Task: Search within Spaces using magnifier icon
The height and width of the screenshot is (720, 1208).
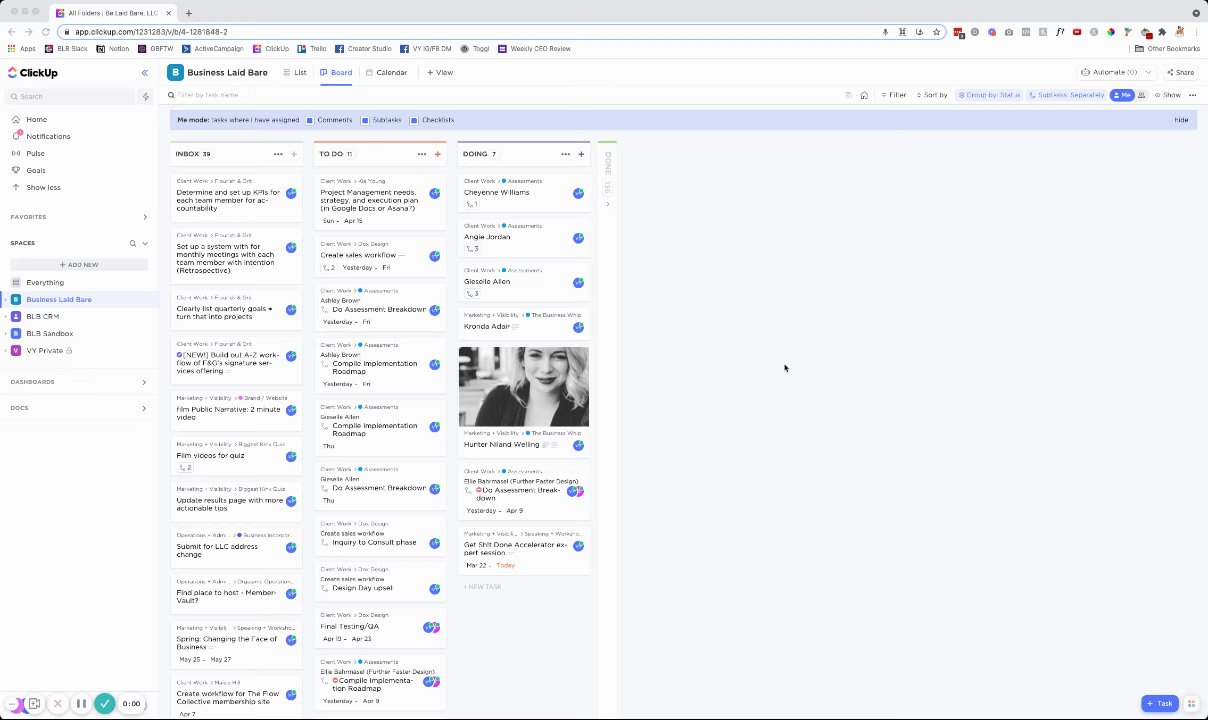Action: (132, 243)
